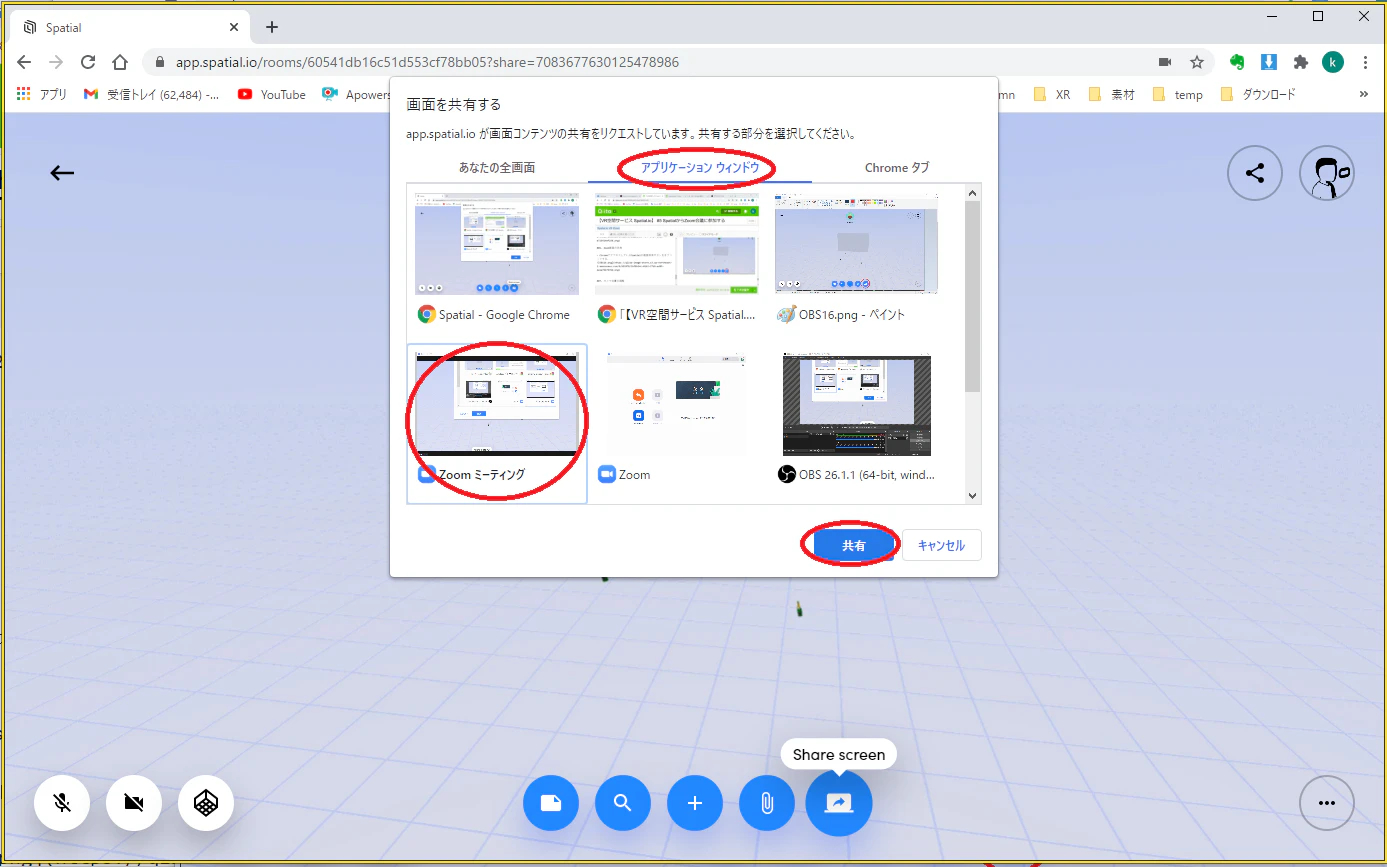Open the attachment paperclip icon
The width and height of the screenshot is (1387, 867).
click(x=767, y=803)
